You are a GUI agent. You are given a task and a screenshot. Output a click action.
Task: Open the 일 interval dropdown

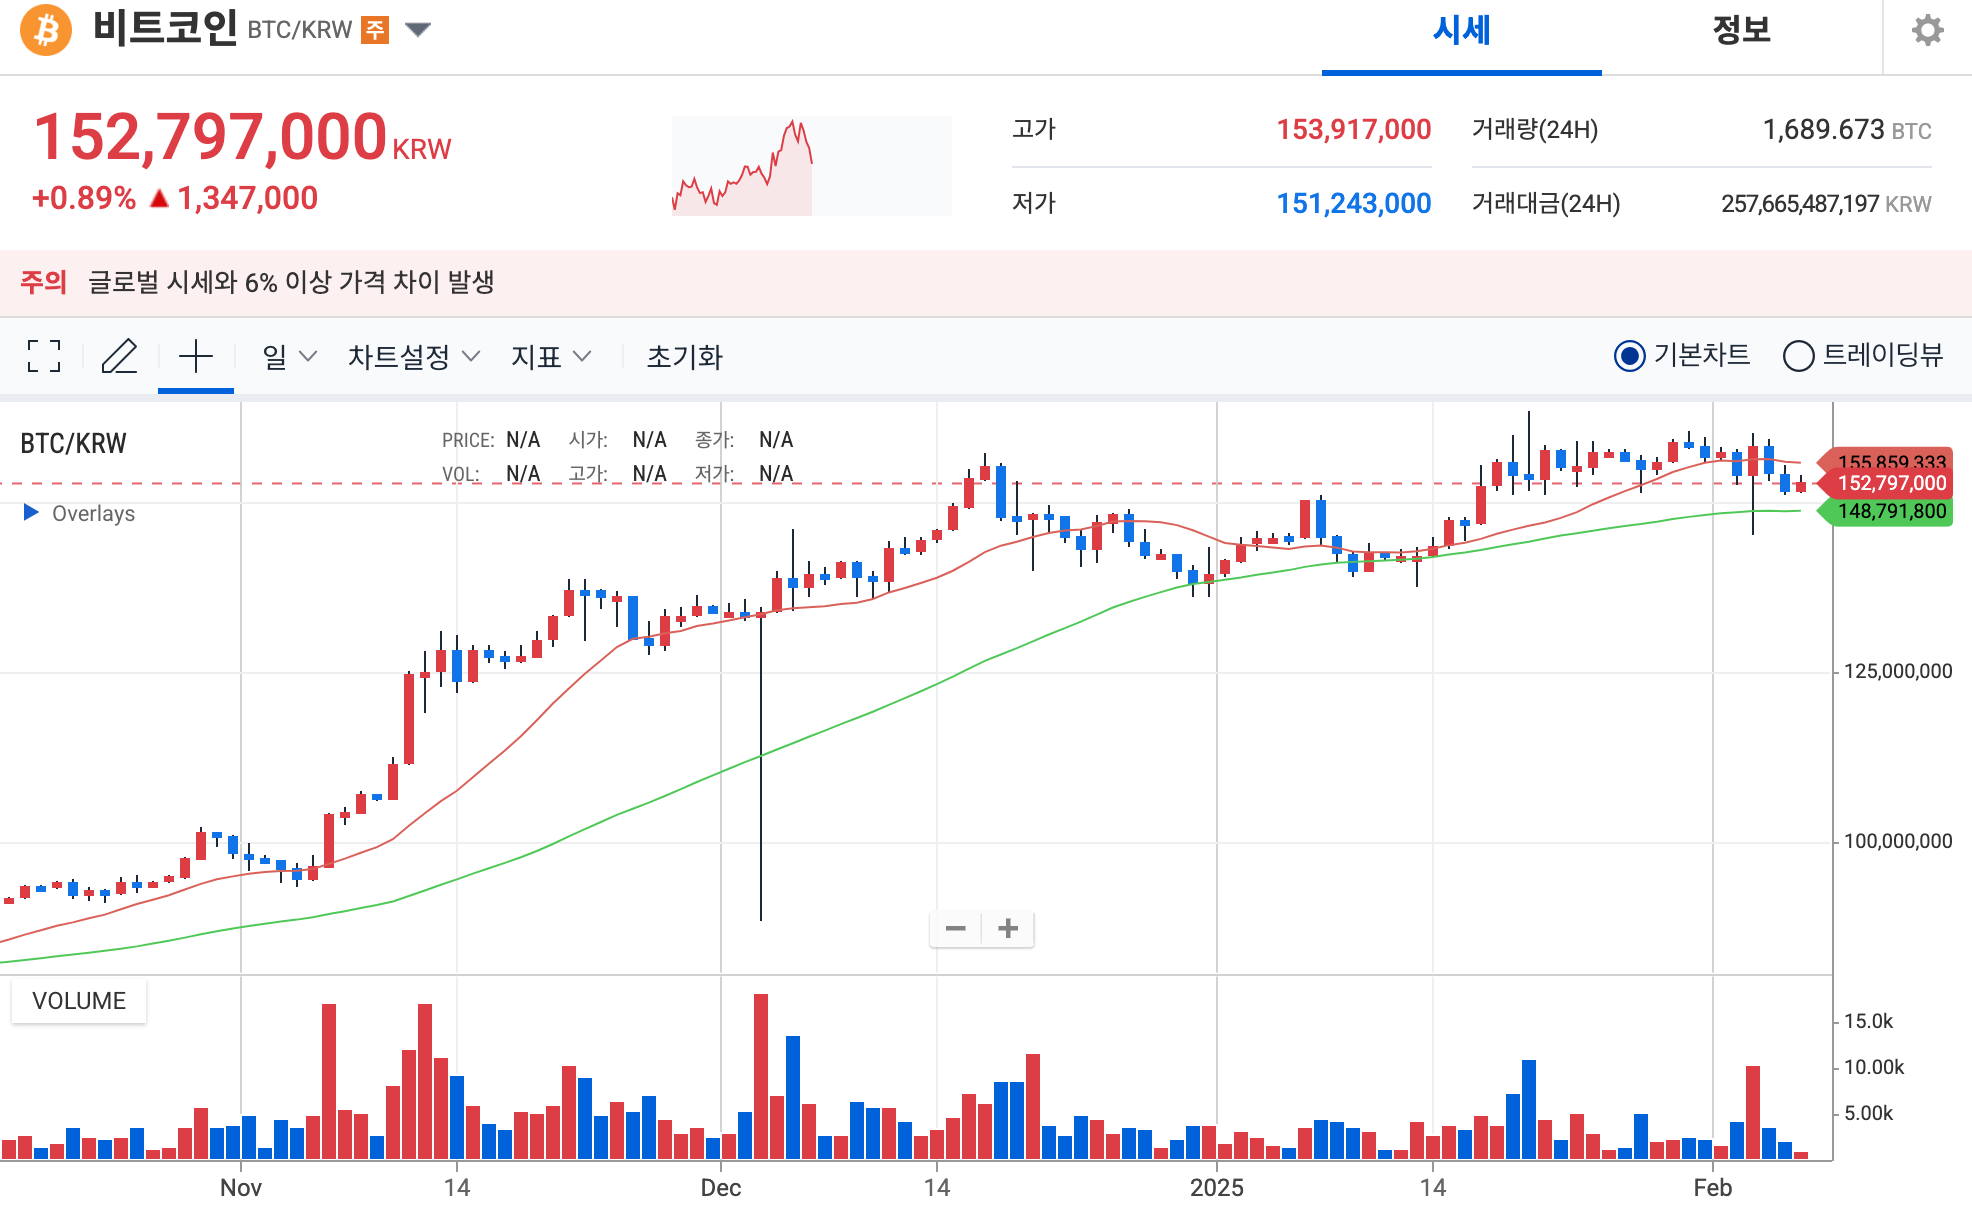point(289,356)
